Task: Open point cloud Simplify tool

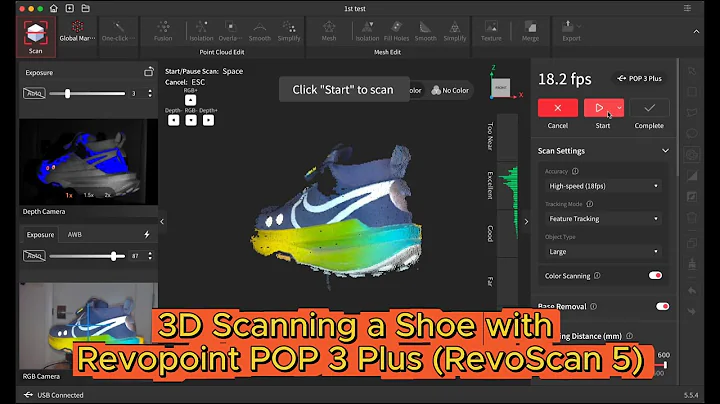Action: 289,31
